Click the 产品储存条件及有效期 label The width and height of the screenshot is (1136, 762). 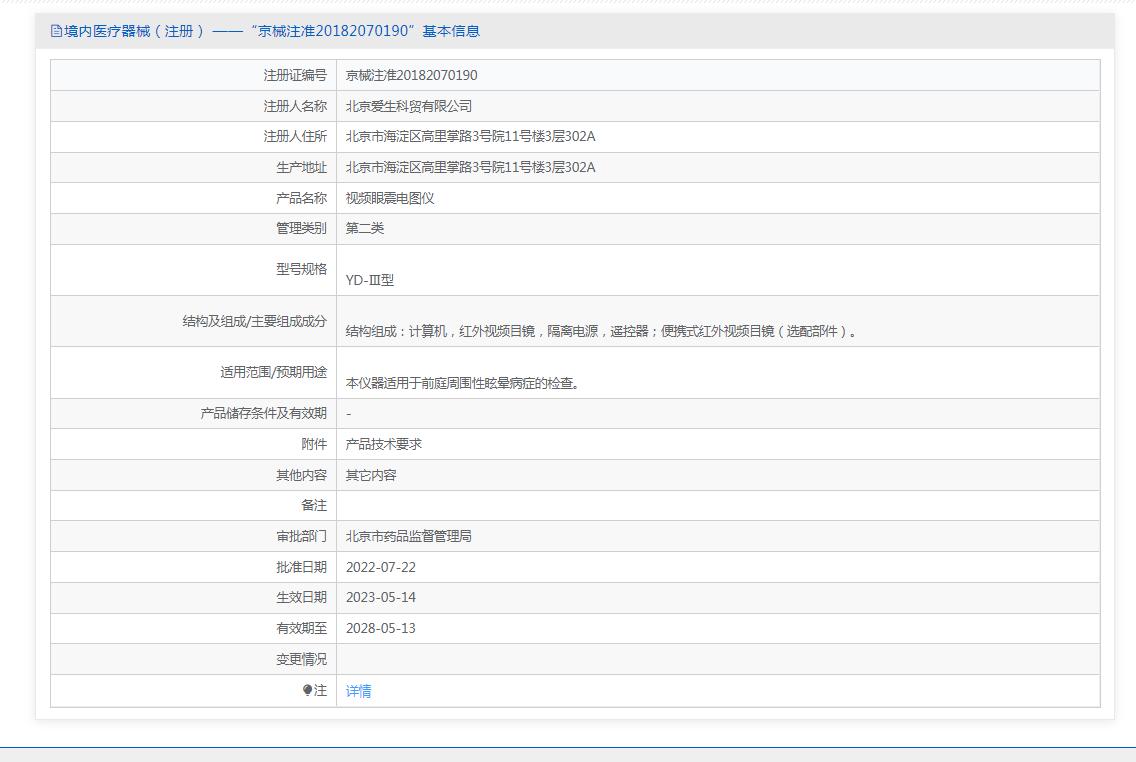click(264, 414)
